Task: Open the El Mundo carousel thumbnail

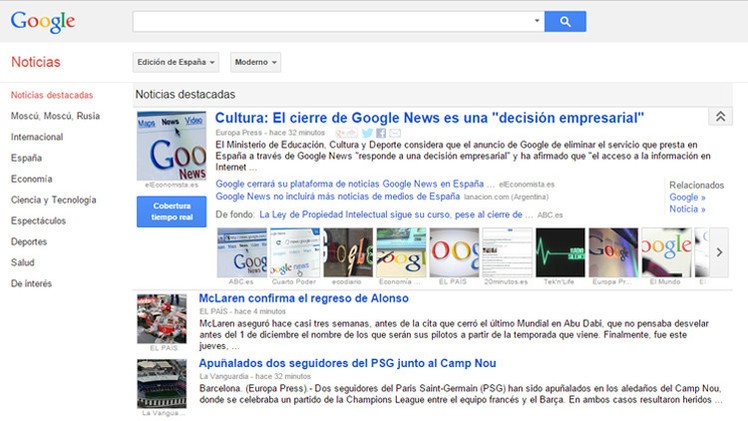Action: [666, 252]
